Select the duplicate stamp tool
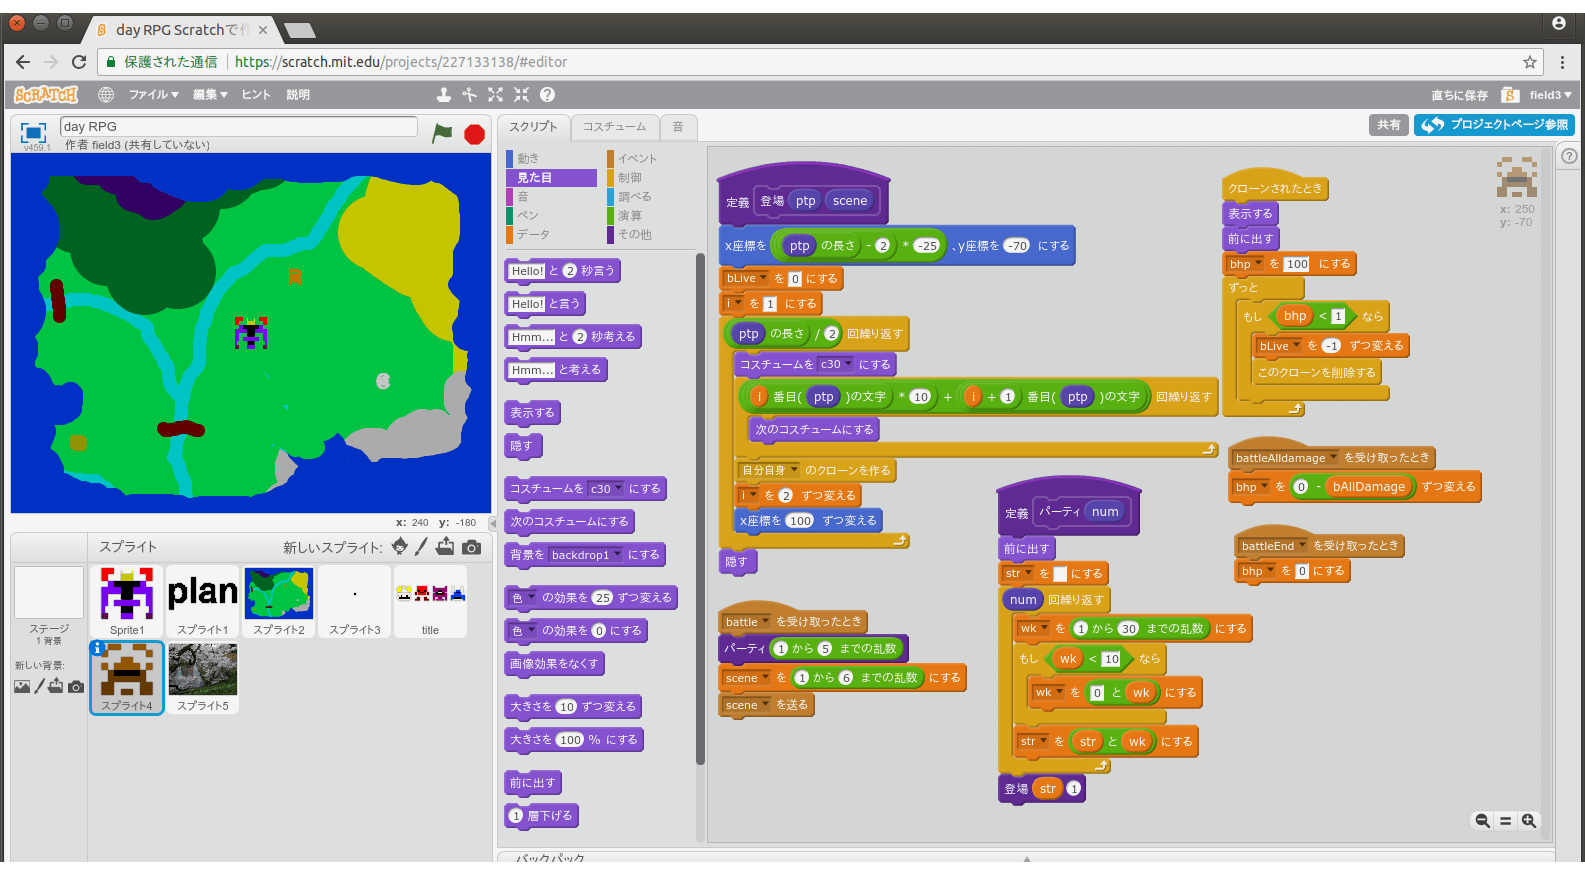This screenshot has height=875, width=1585. (444, 94)
